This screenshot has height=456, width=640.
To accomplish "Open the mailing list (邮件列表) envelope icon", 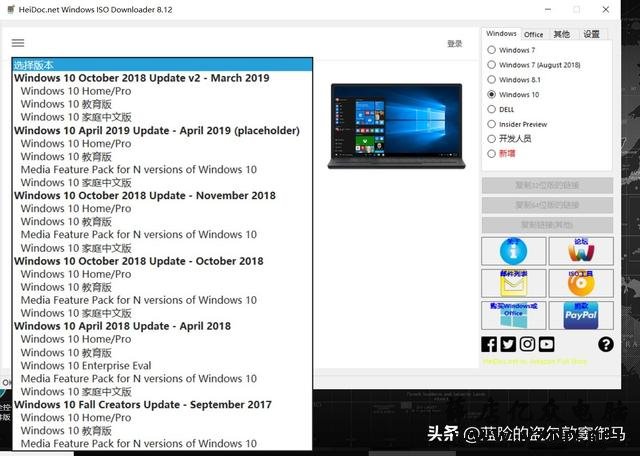I will (513, 283).
